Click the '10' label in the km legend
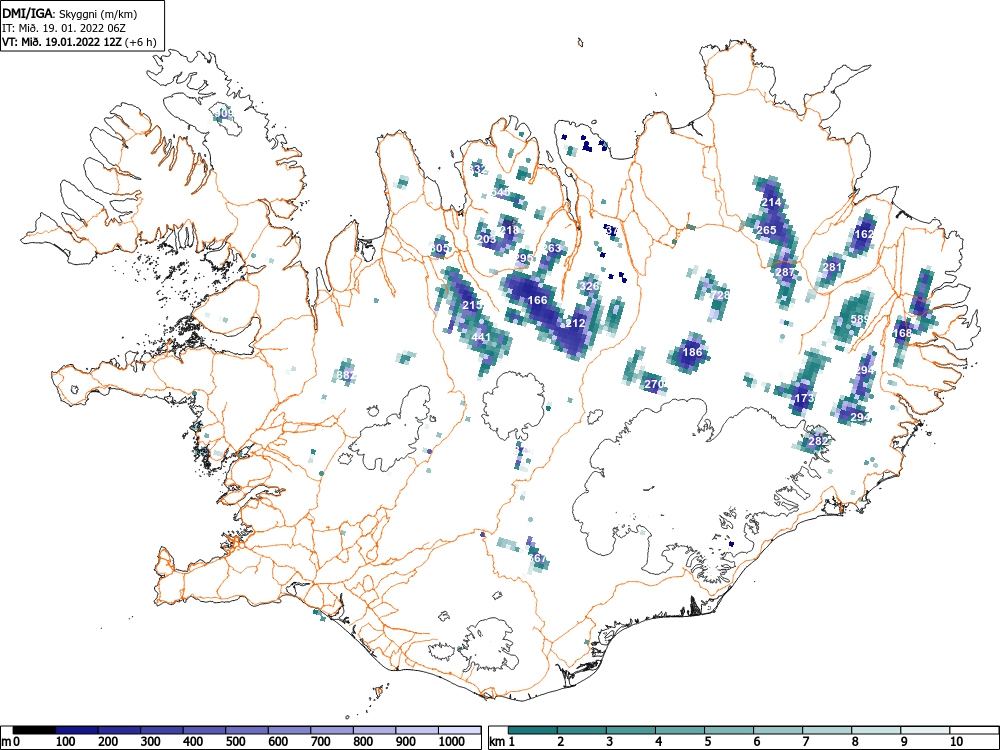 pyautogui.click(x=955, y=742)
